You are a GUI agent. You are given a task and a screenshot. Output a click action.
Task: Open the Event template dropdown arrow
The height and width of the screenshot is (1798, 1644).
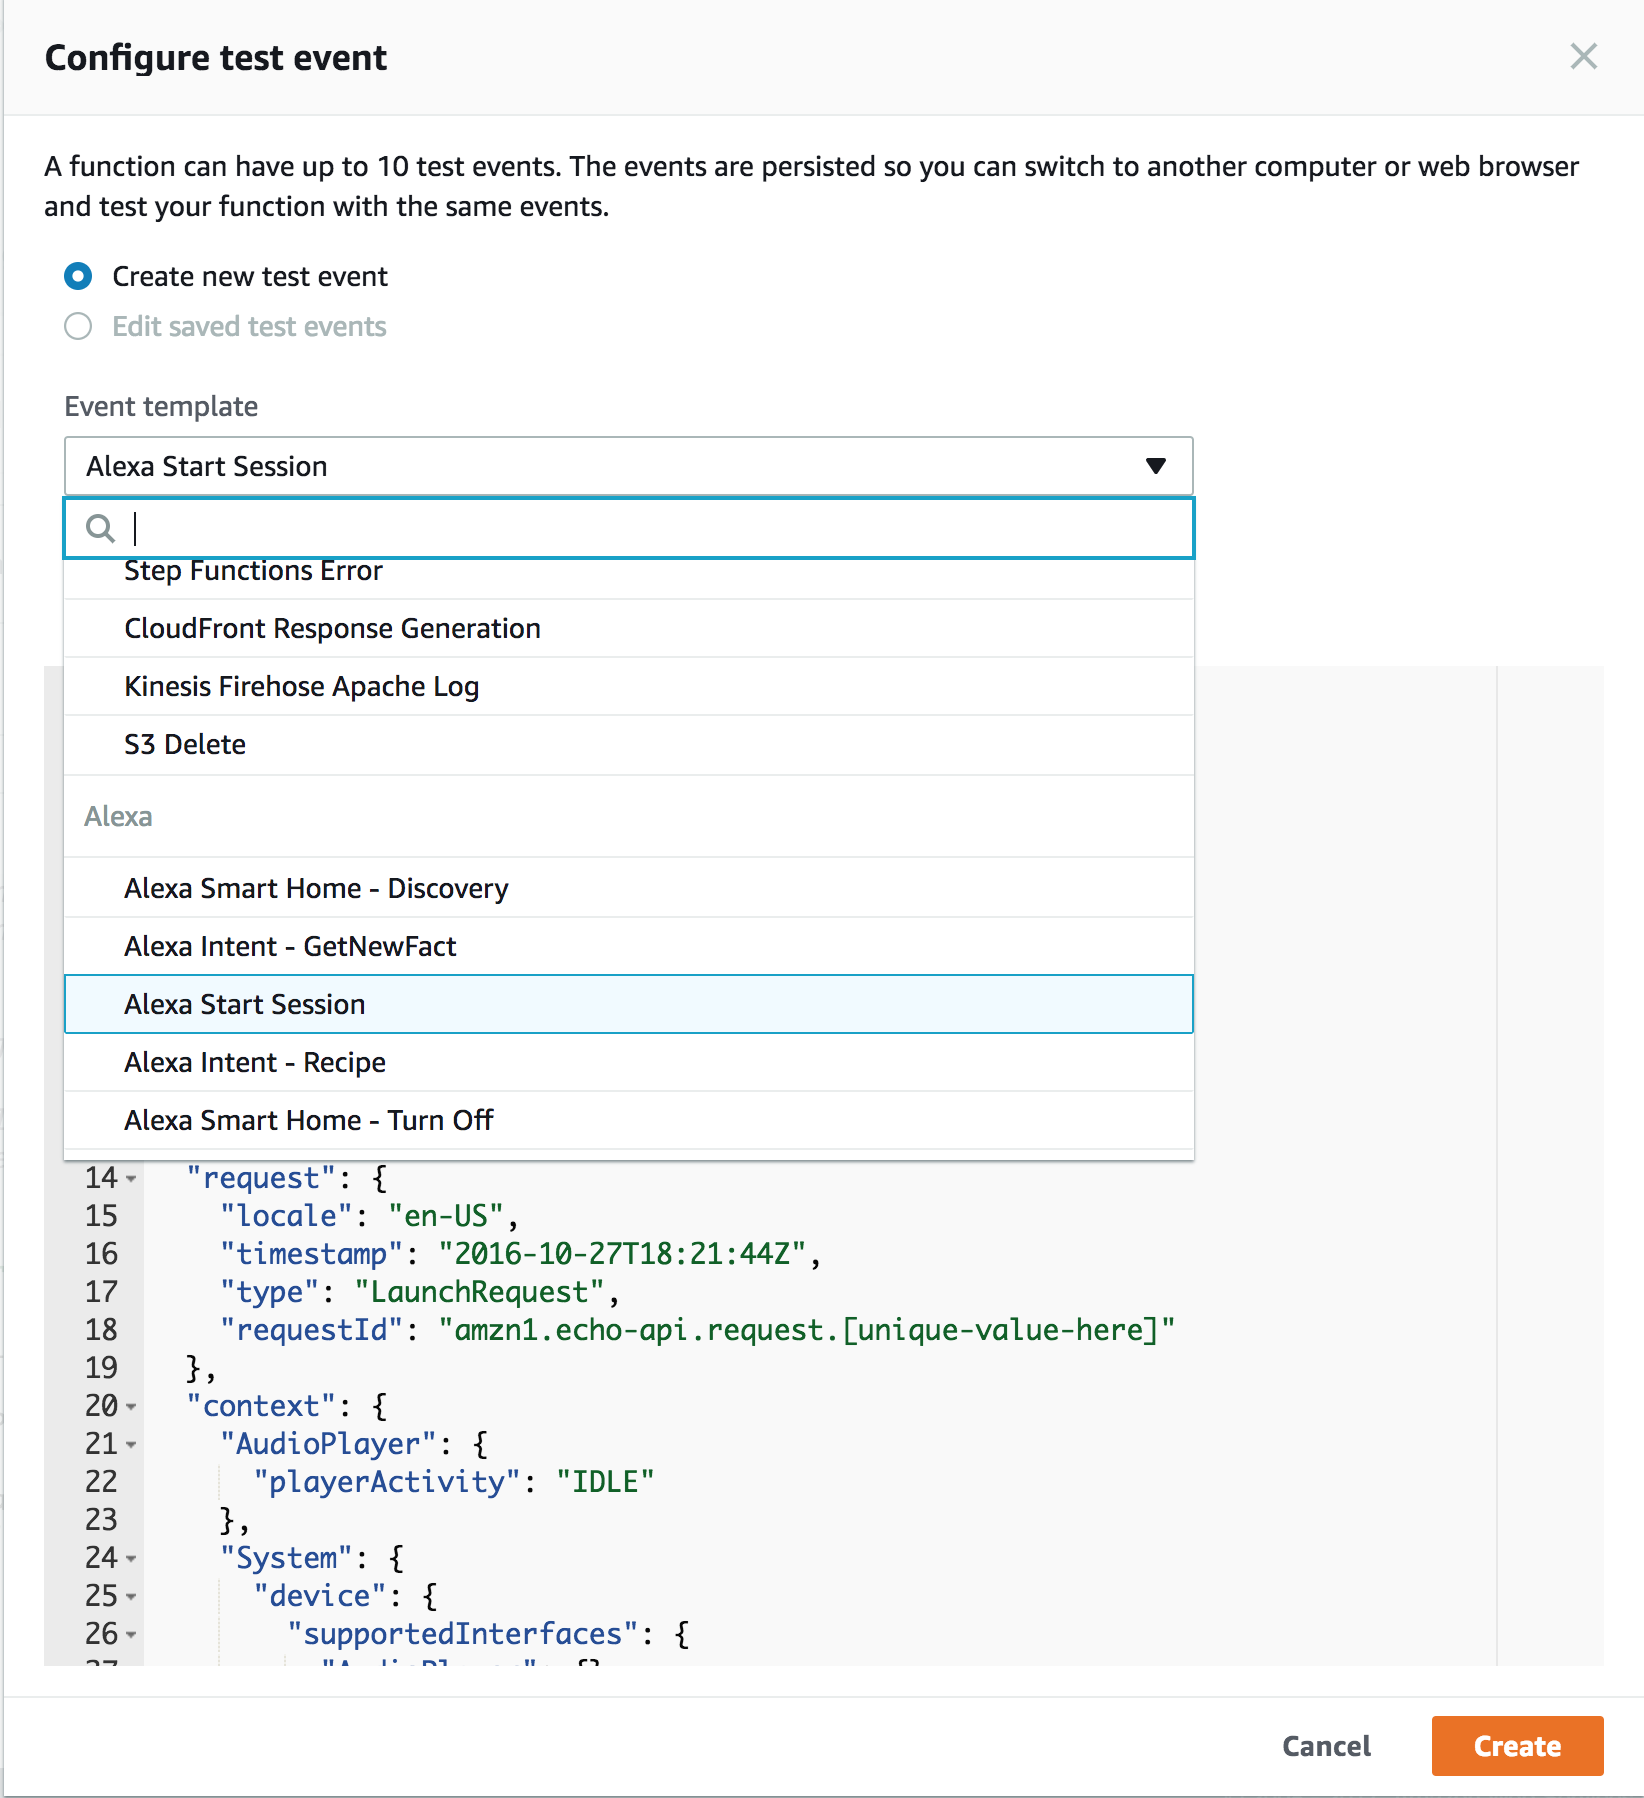(x=1156, y=466)
